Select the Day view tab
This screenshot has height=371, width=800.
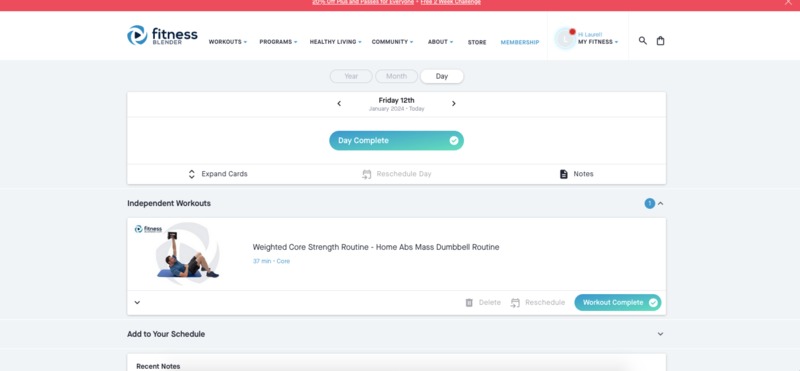click(x=442, y=77)
